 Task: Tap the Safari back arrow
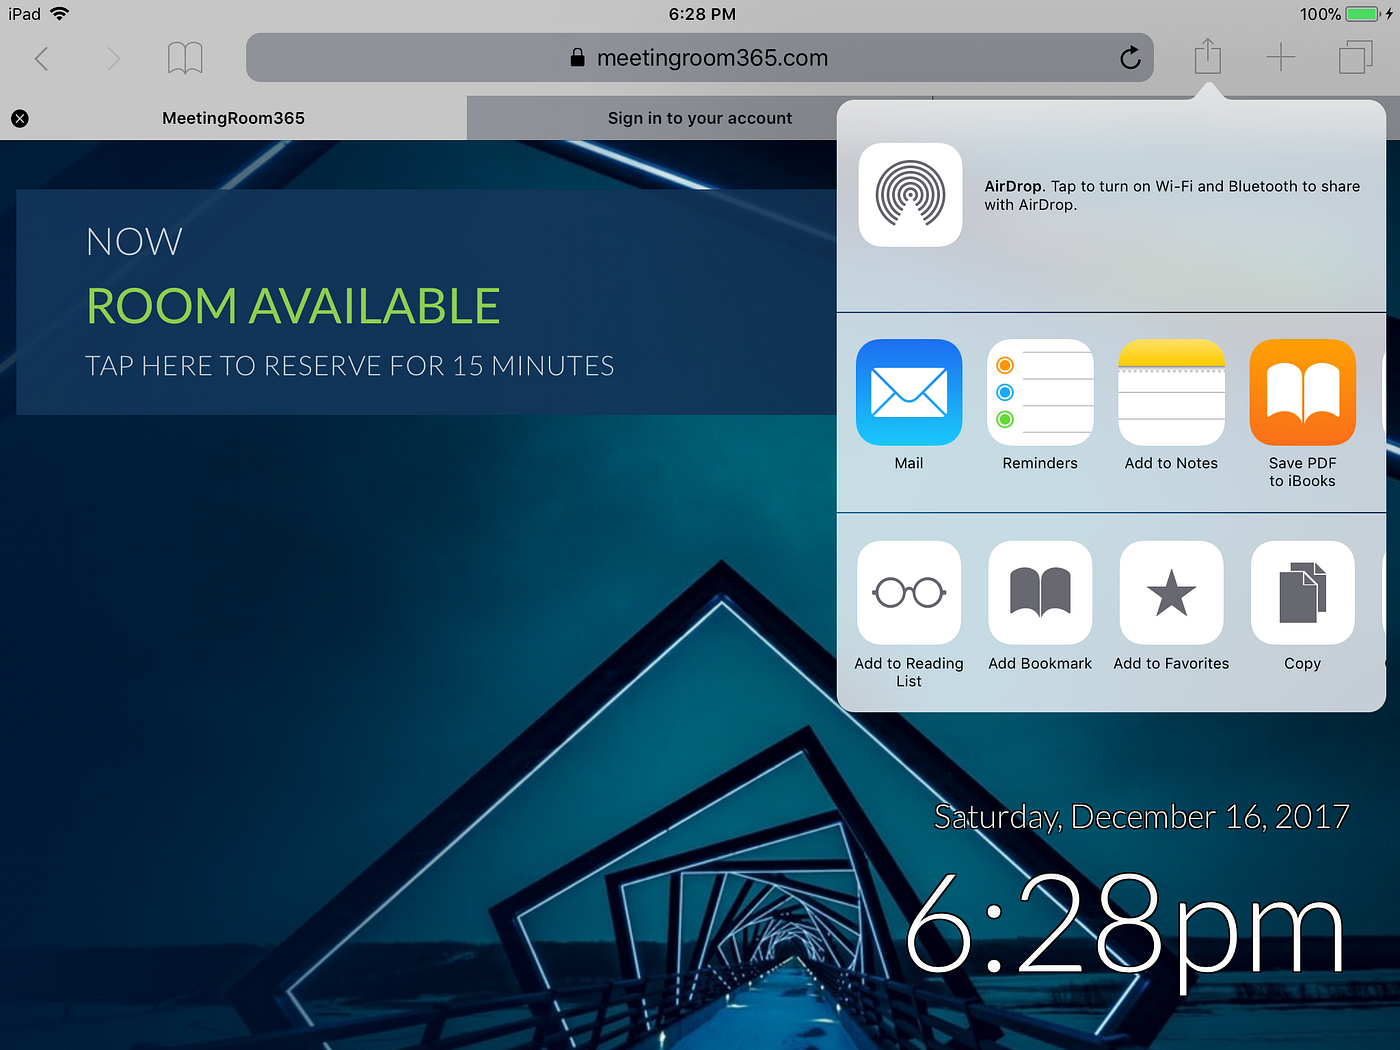point(41,58)
